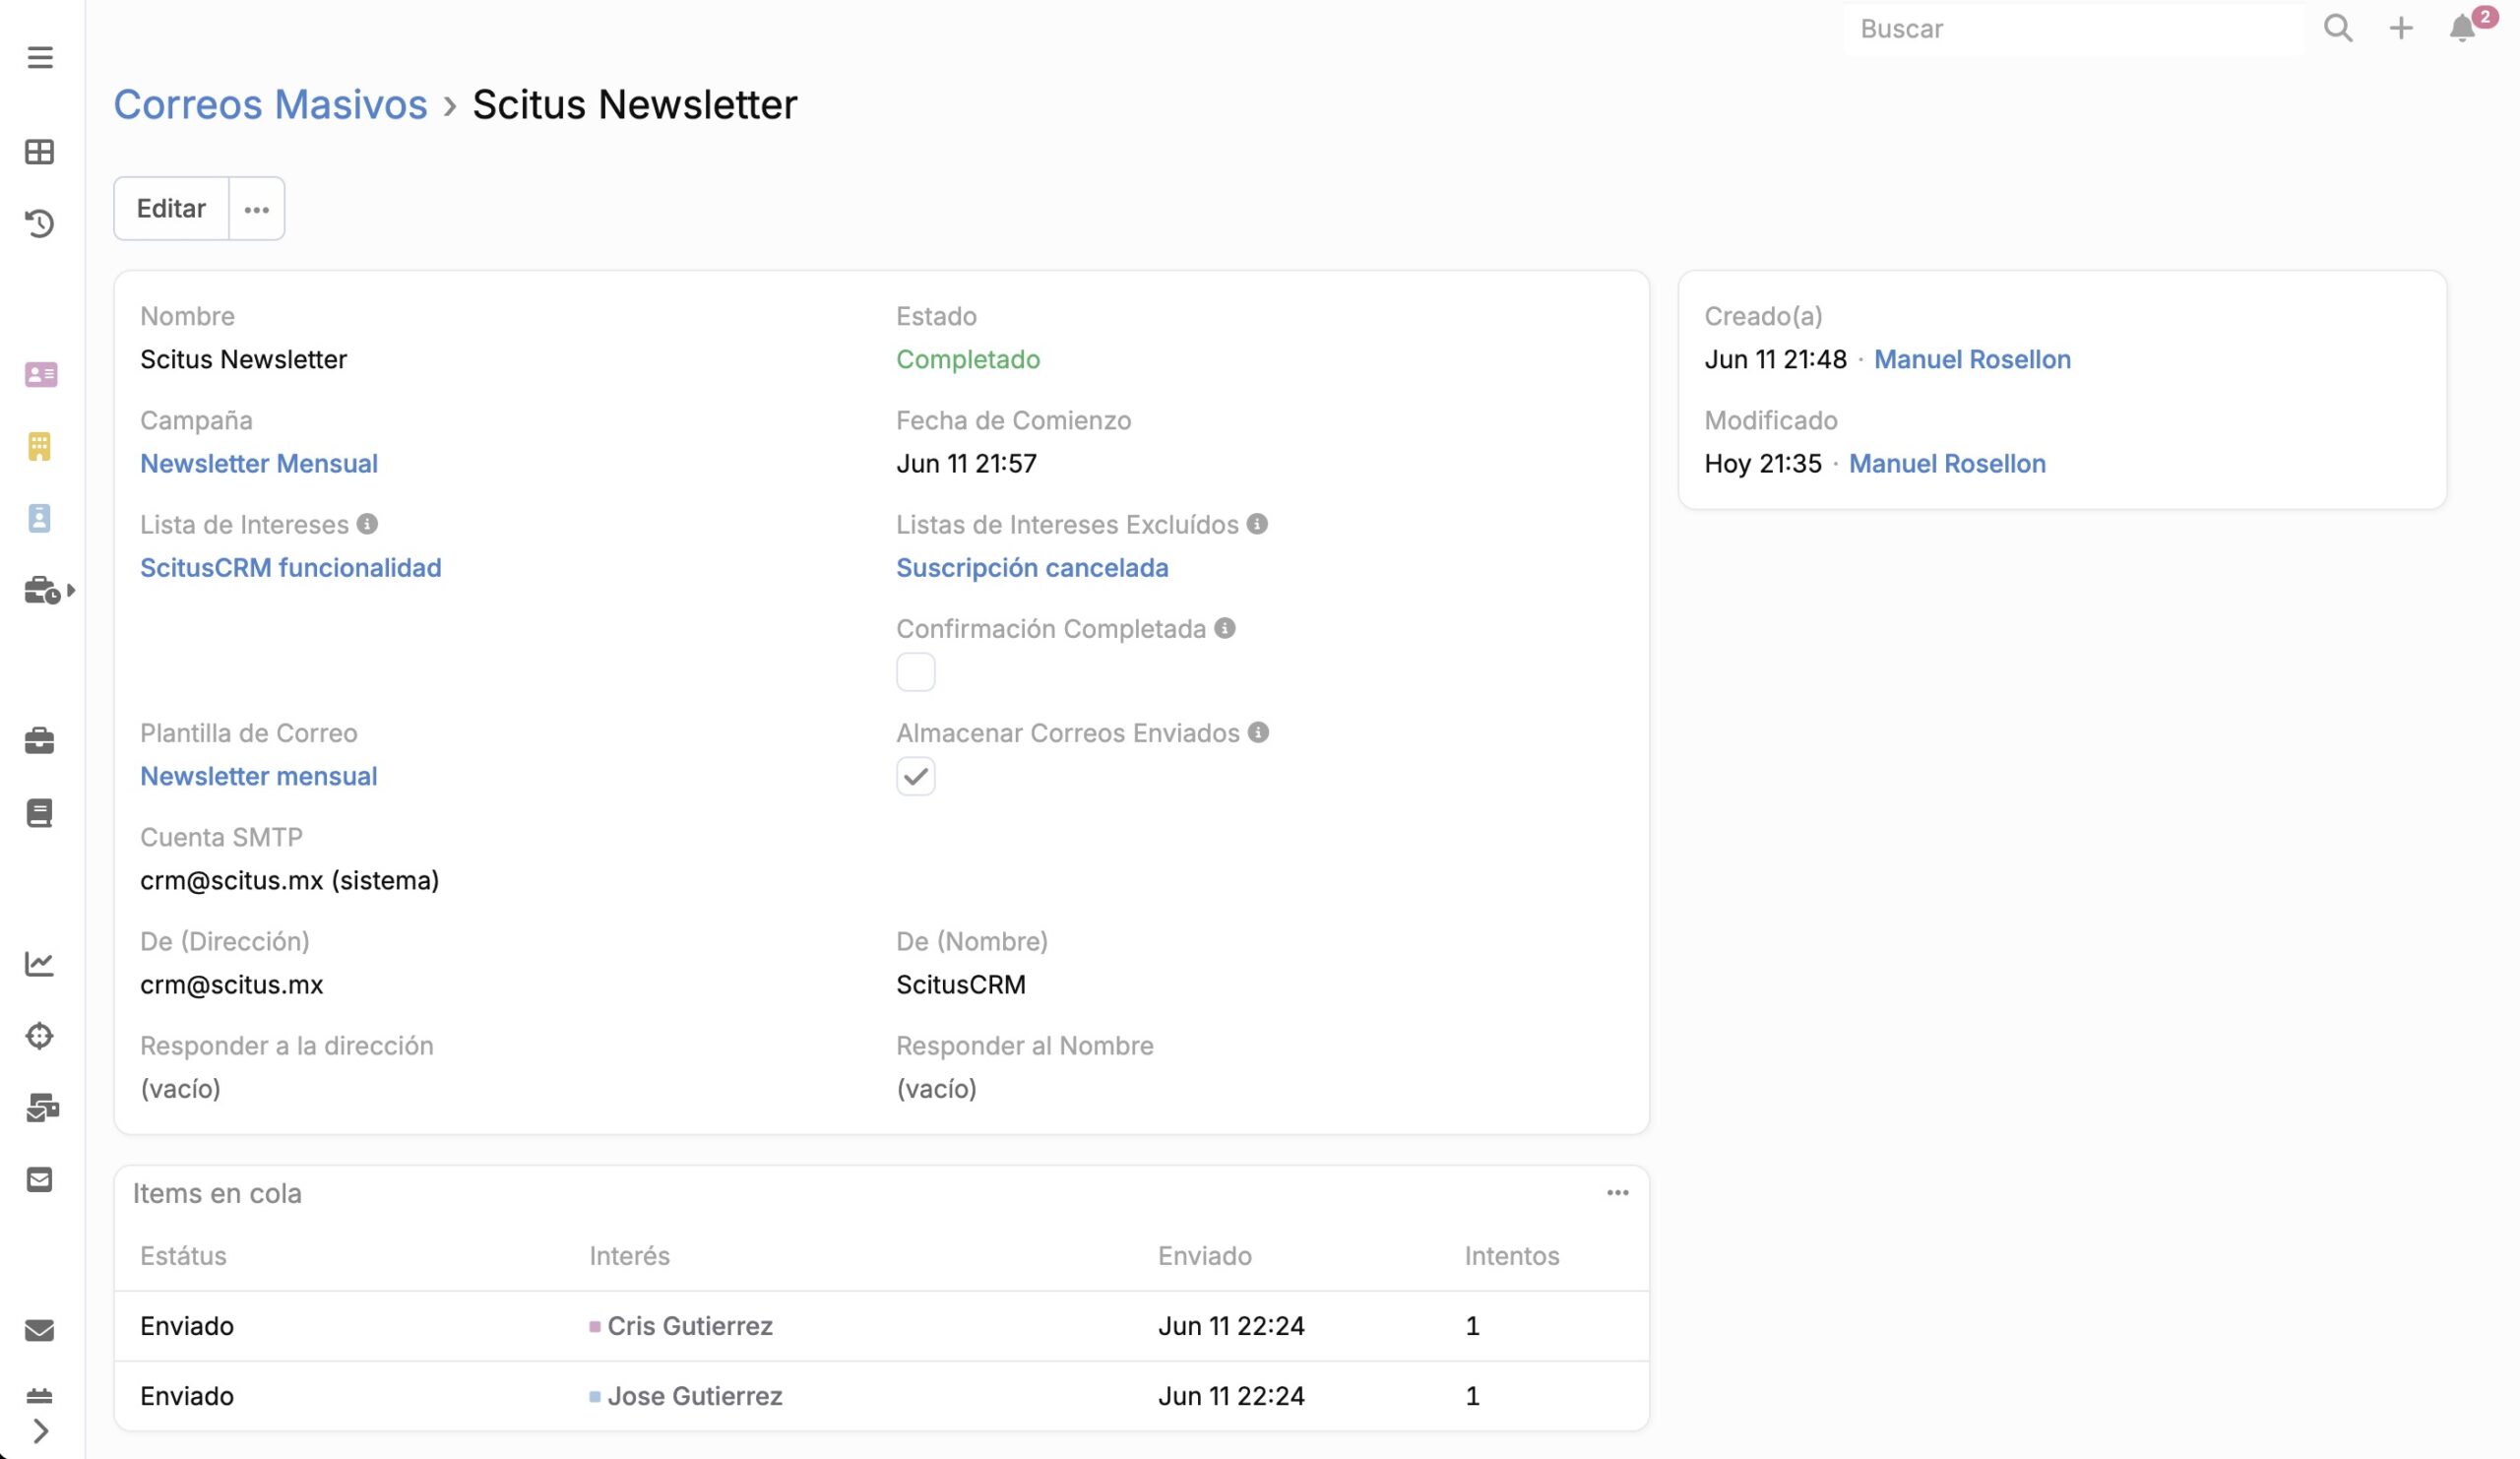2520x1459 pixels.
Task: Open the dashboard grid icon in the sidebar
Action: coord(40,152)
